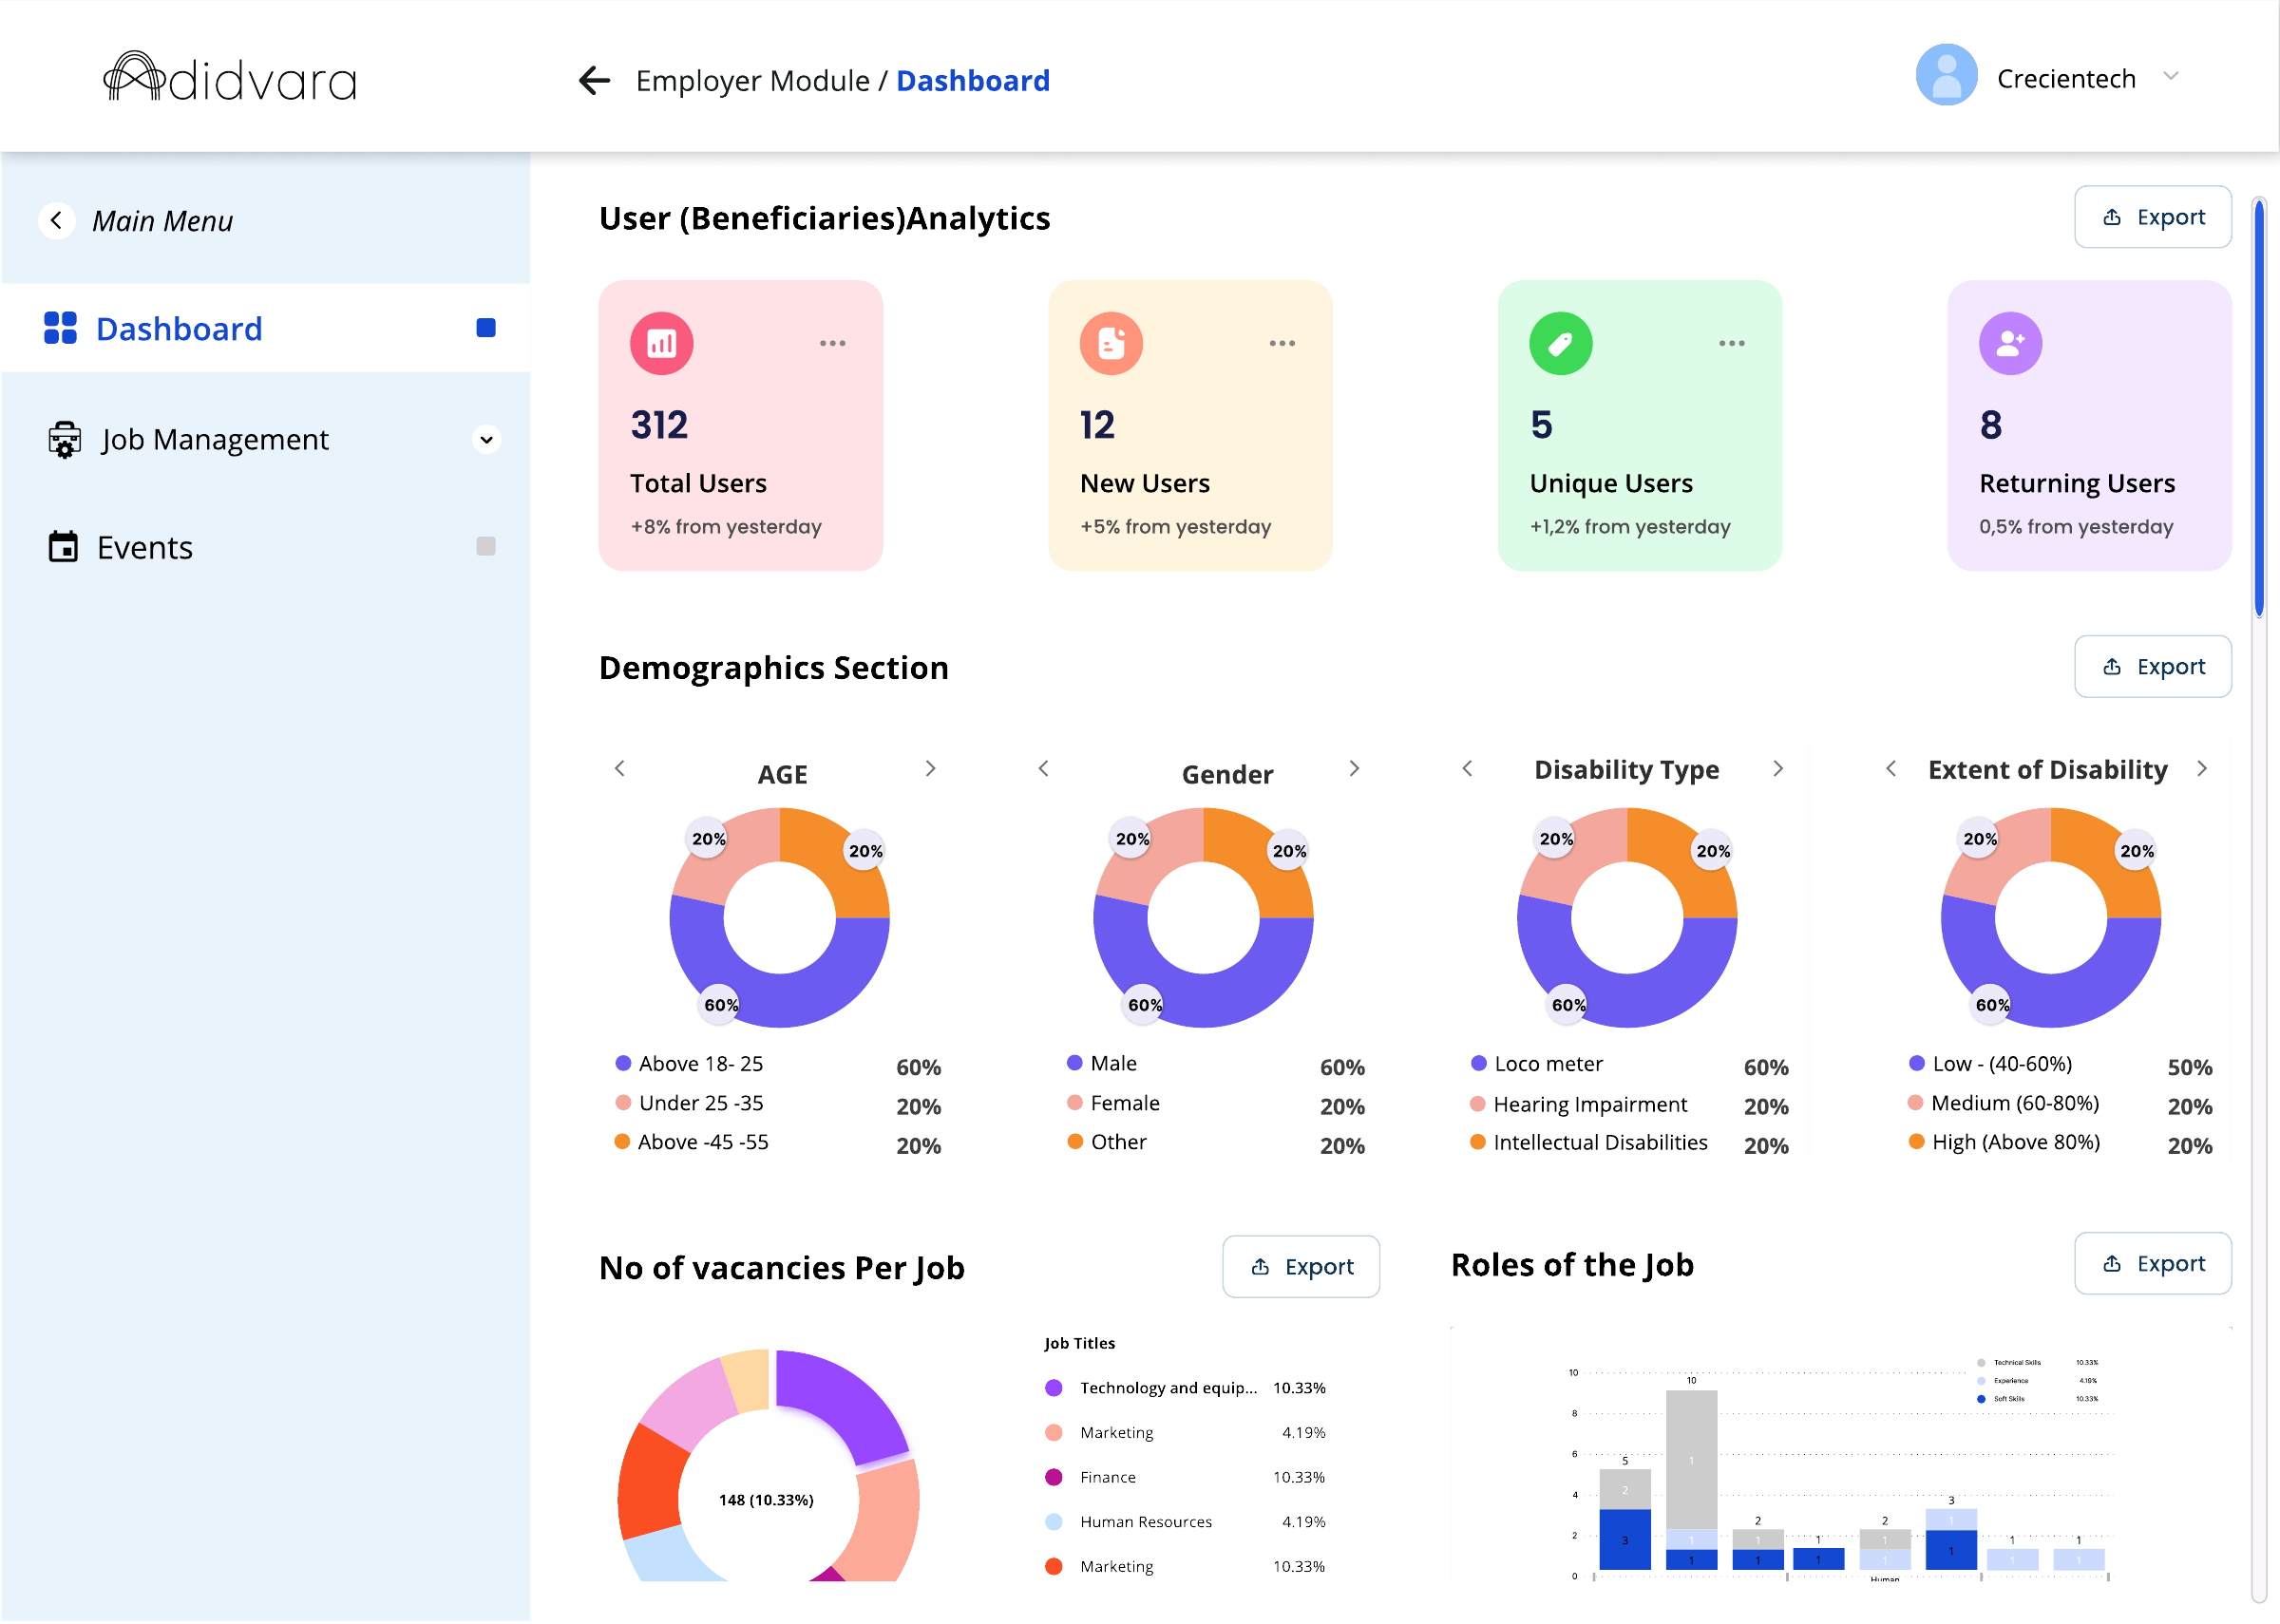2280x1624 pixels.
Task: Go to next chart after AGE
Action: [930, 768]
